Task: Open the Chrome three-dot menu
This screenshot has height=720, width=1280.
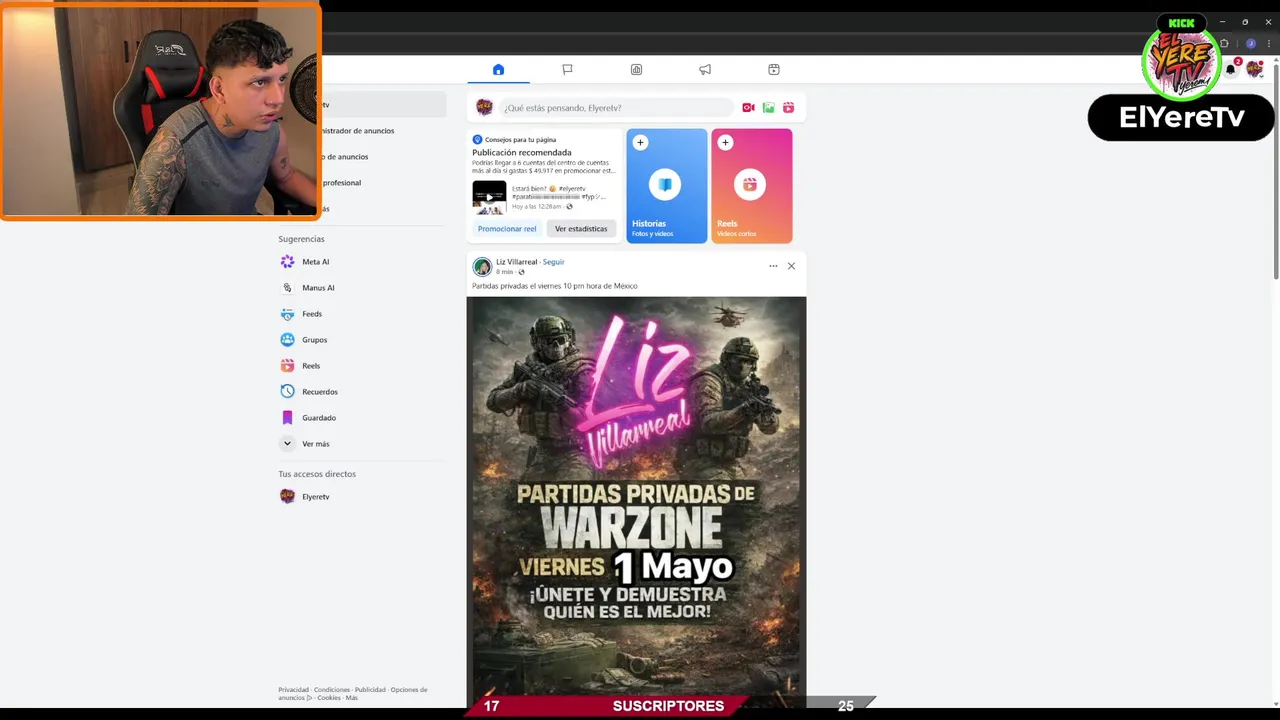Action: [1270, 44]
